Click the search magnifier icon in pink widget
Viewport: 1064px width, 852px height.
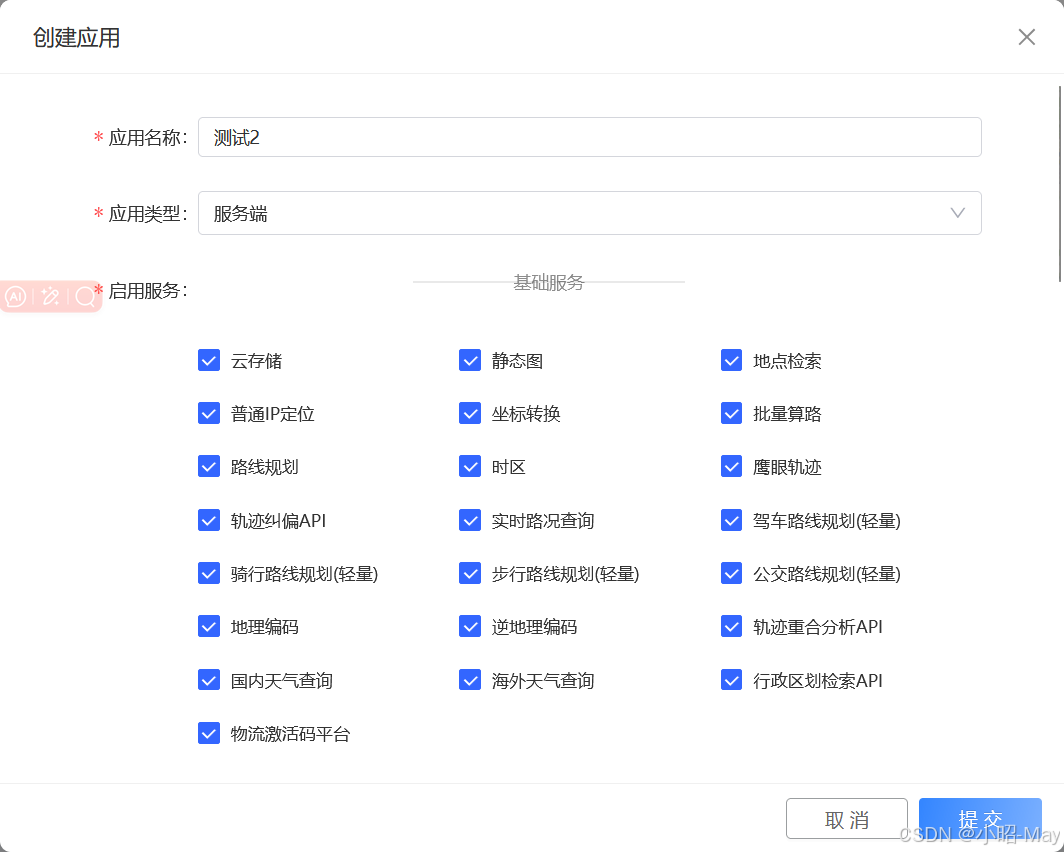85,296
